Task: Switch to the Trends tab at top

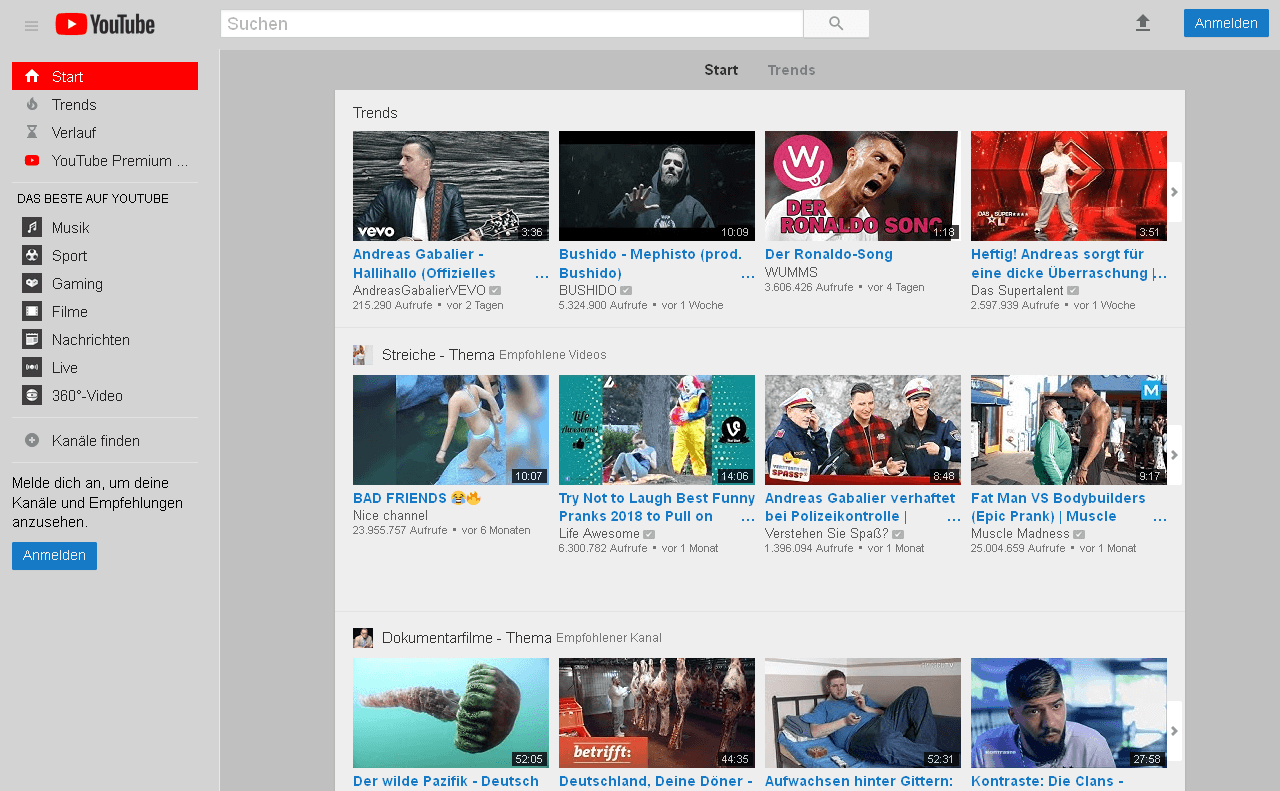Action: 791,70
